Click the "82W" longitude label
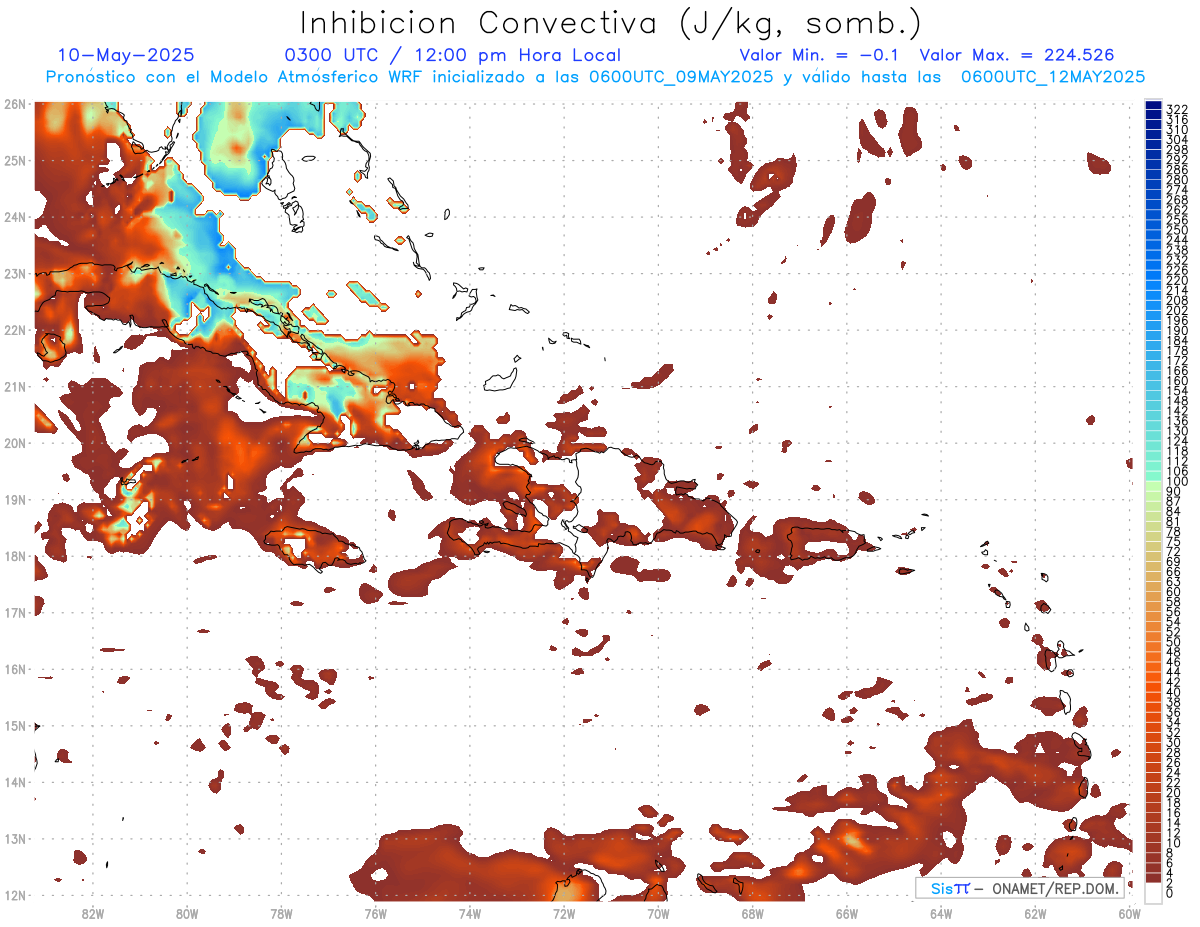1200x927 pixels. tap(92, 913)
